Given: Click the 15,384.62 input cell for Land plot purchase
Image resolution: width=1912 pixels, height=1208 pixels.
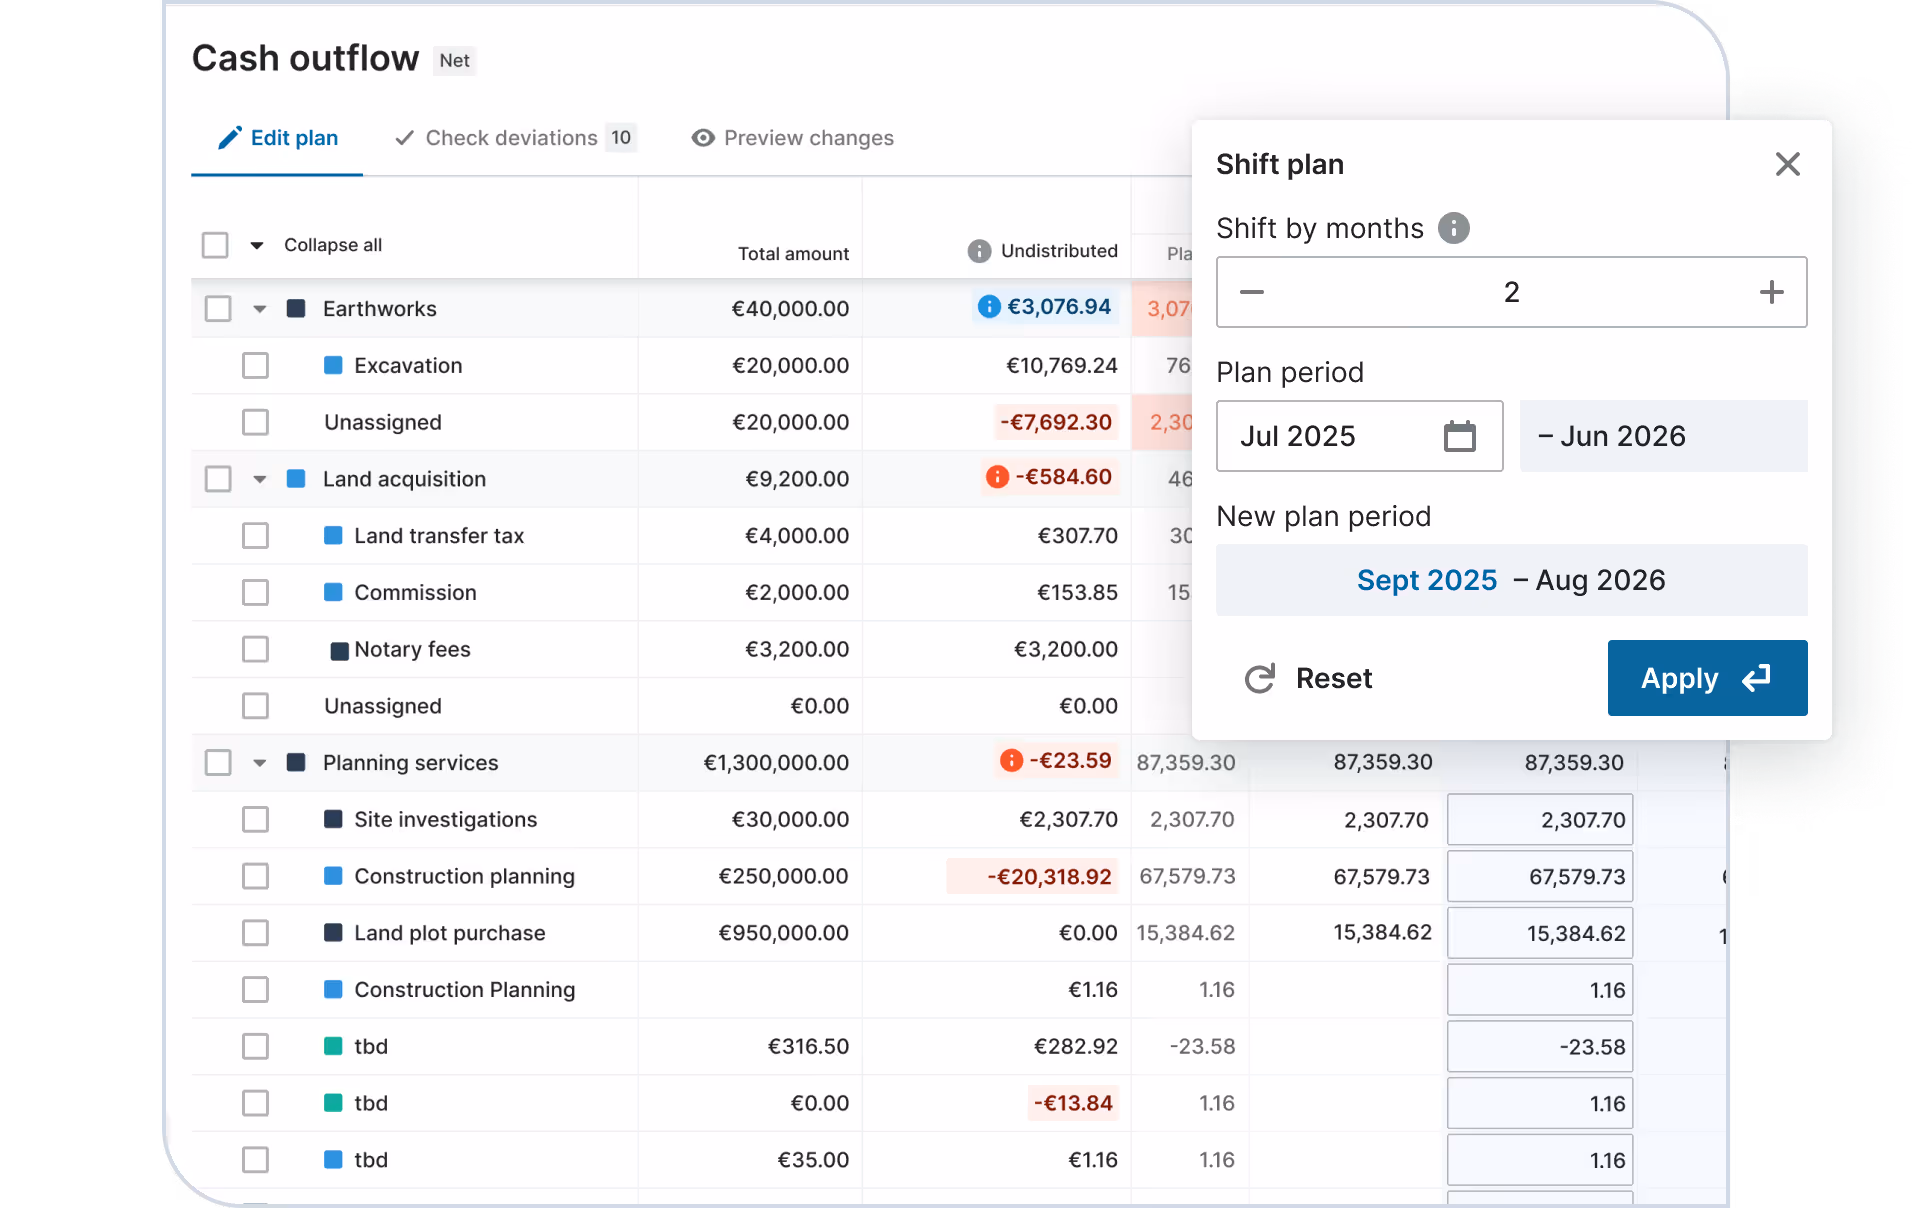Looking at the screenshot, I should 1540,934.
